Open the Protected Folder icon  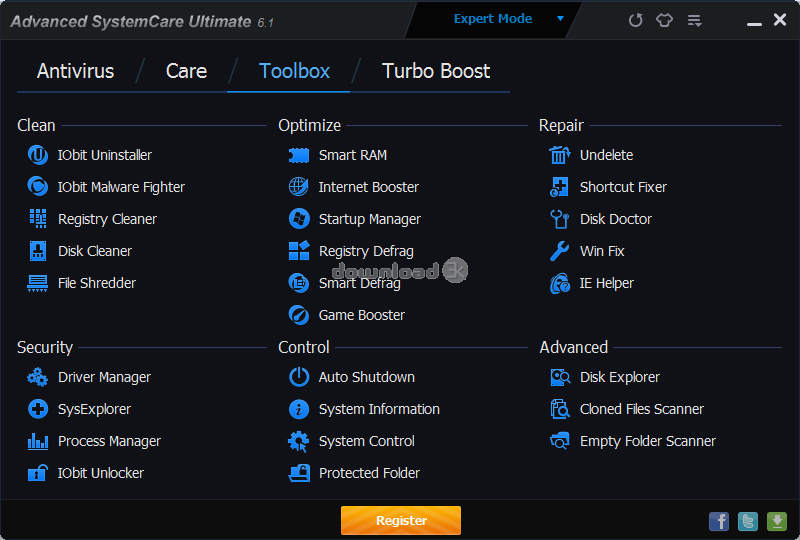pyautogui.click(x=299, y=473)
